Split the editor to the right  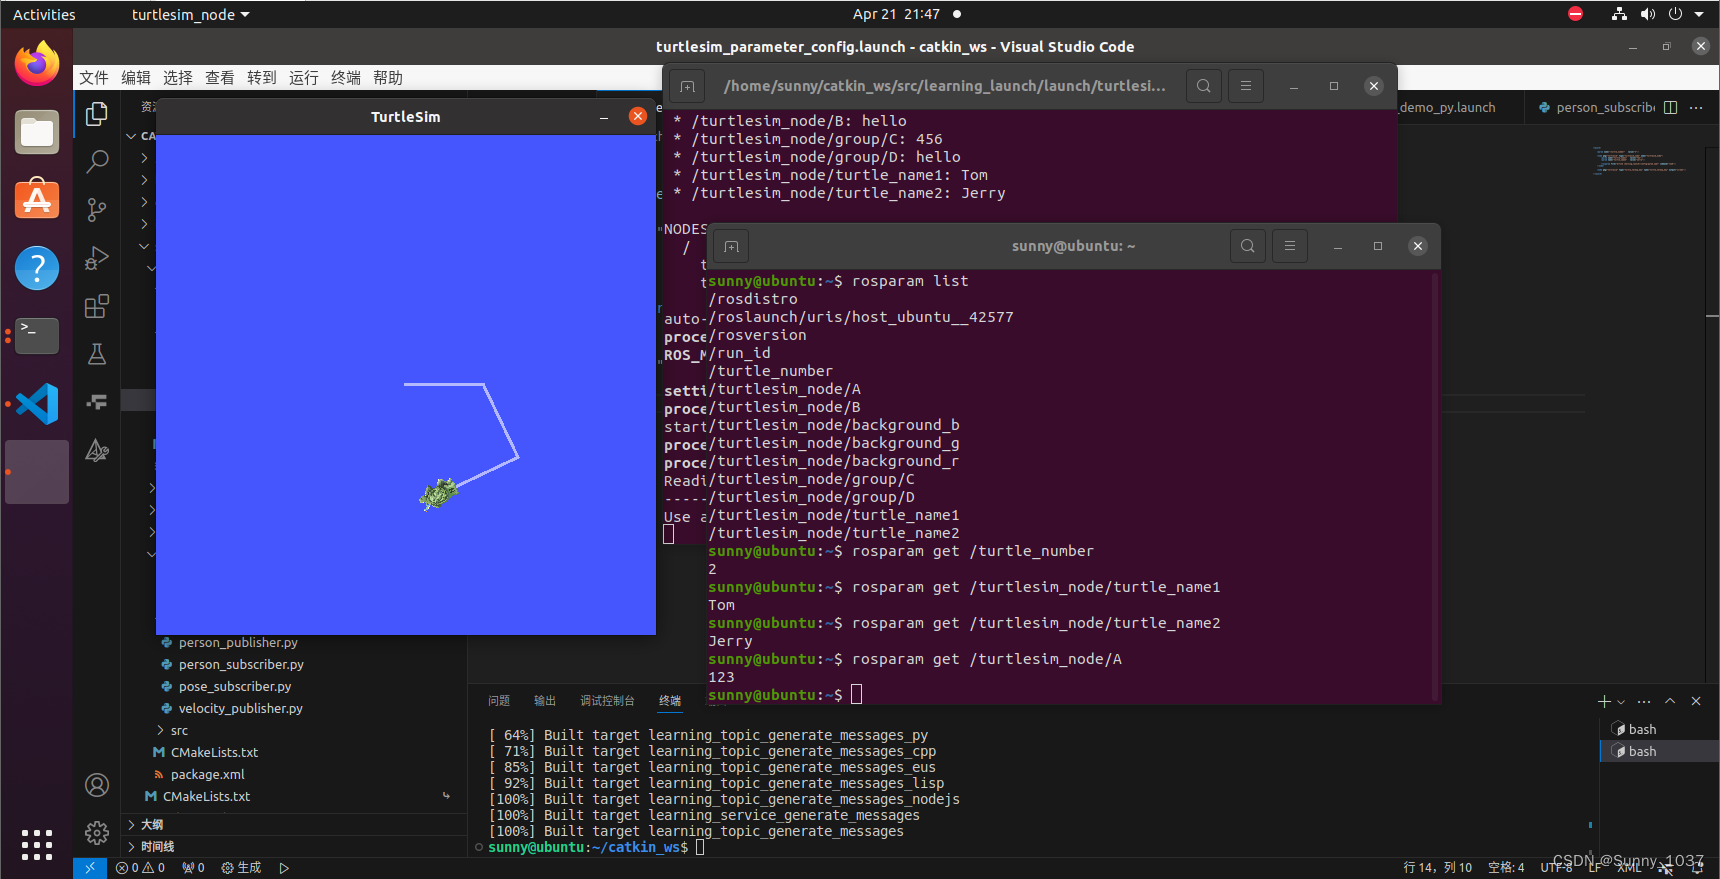1670,108
